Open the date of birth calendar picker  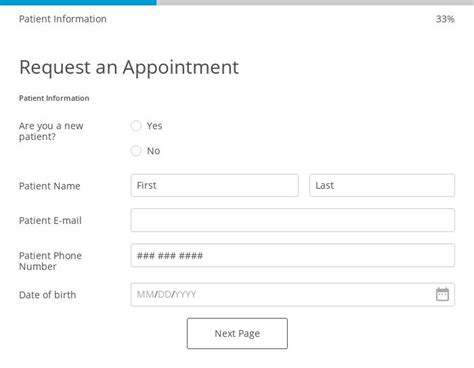tap(442, 294)
